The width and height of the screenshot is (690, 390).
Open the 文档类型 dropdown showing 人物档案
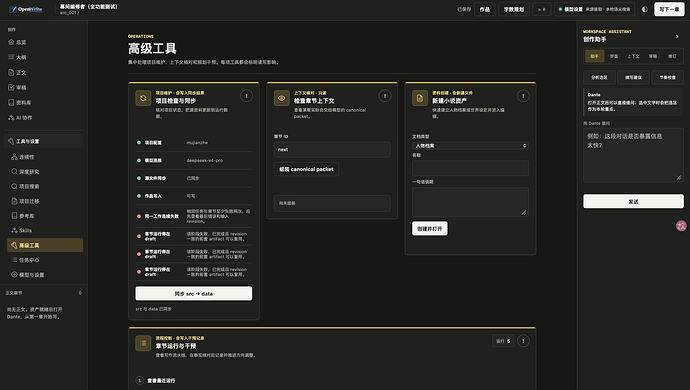point(470,146)
